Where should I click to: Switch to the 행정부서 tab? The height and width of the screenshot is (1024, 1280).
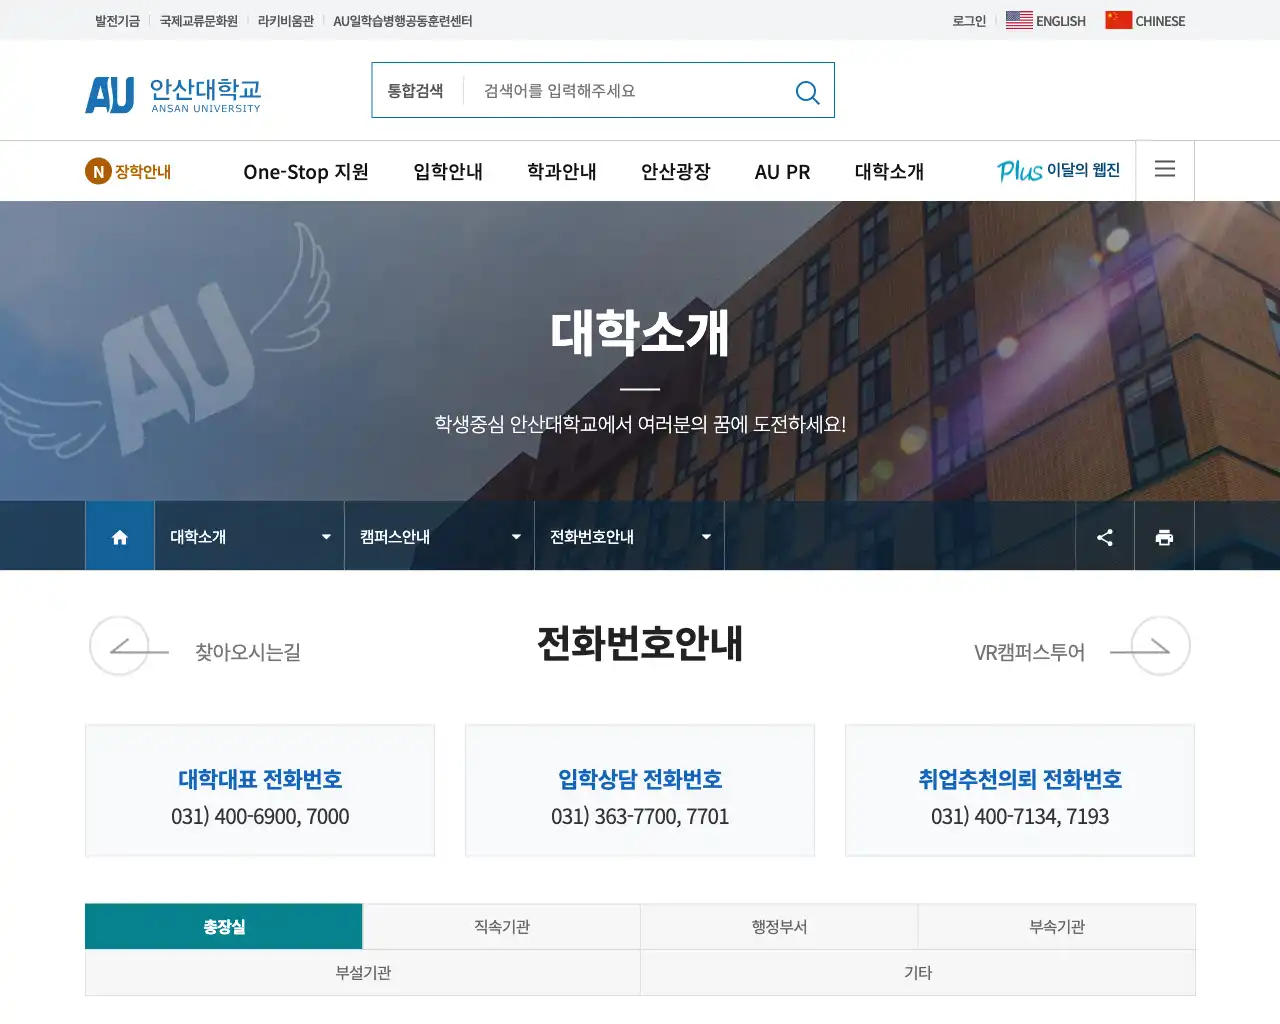point(779,926)
